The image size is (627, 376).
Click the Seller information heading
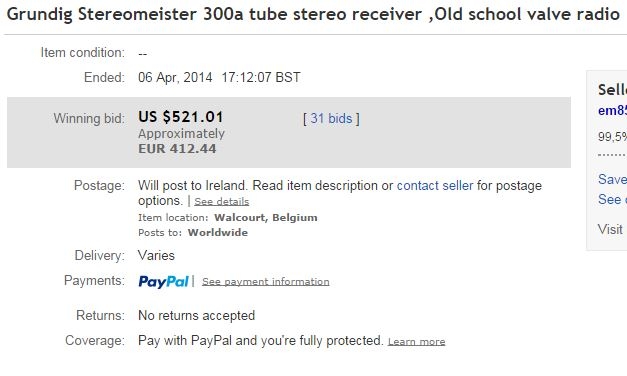click(x=612, y=90)
